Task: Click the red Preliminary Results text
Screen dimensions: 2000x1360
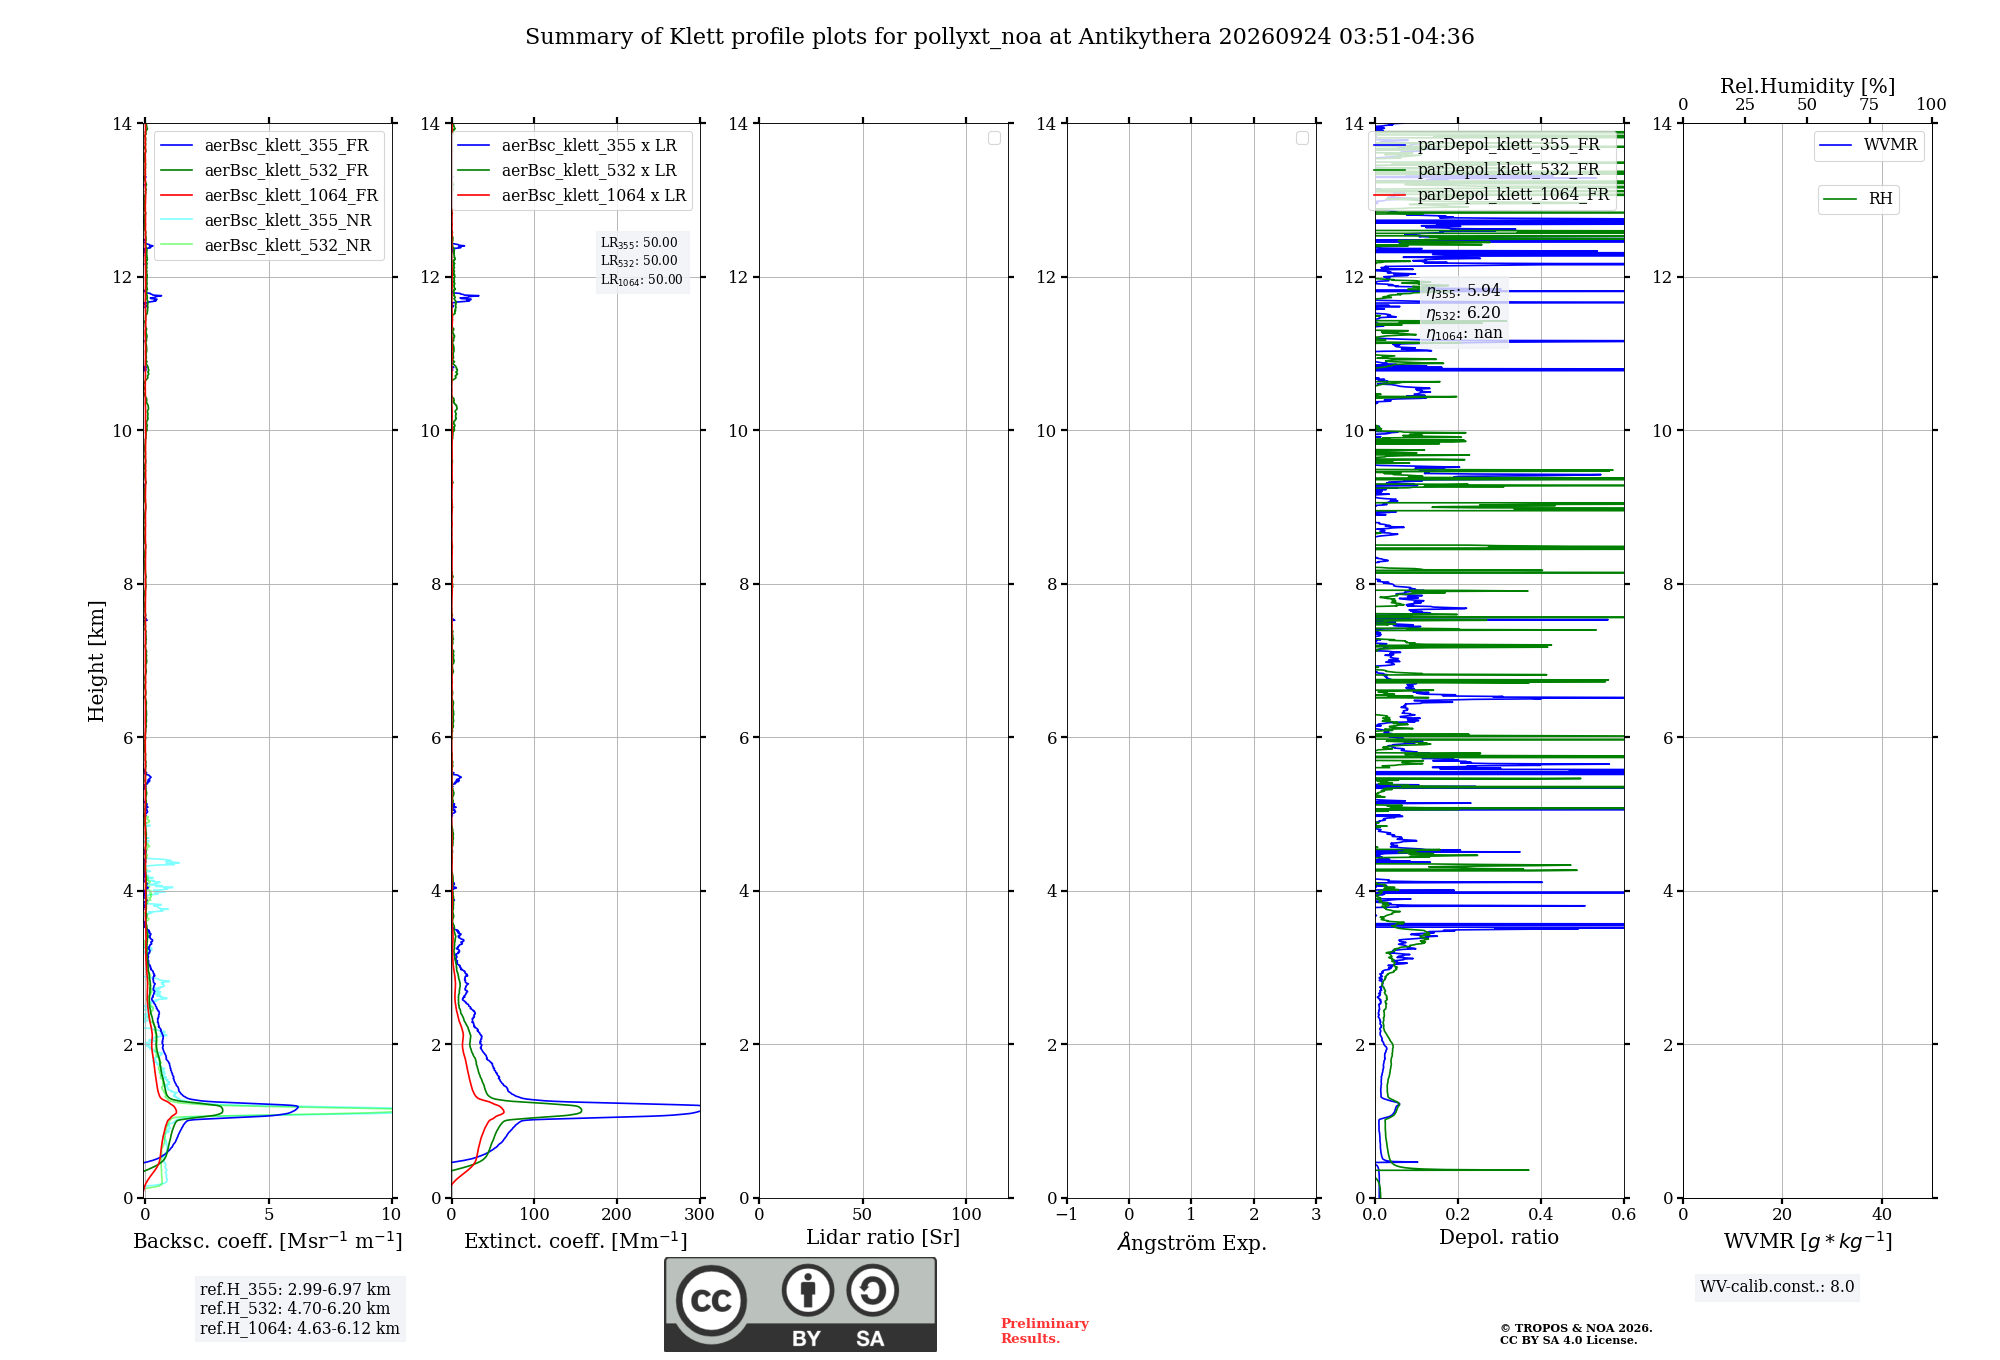Action: [1045, 1331]
